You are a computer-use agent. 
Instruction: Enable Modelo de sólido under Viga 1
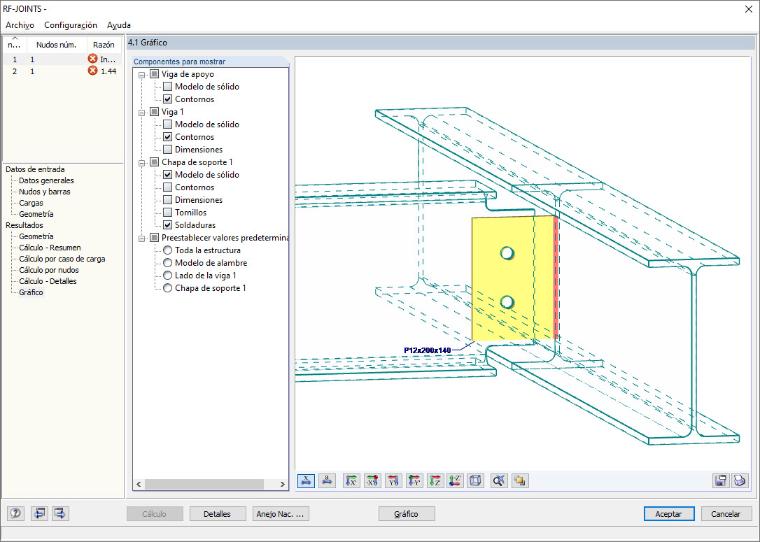[167, 124]
